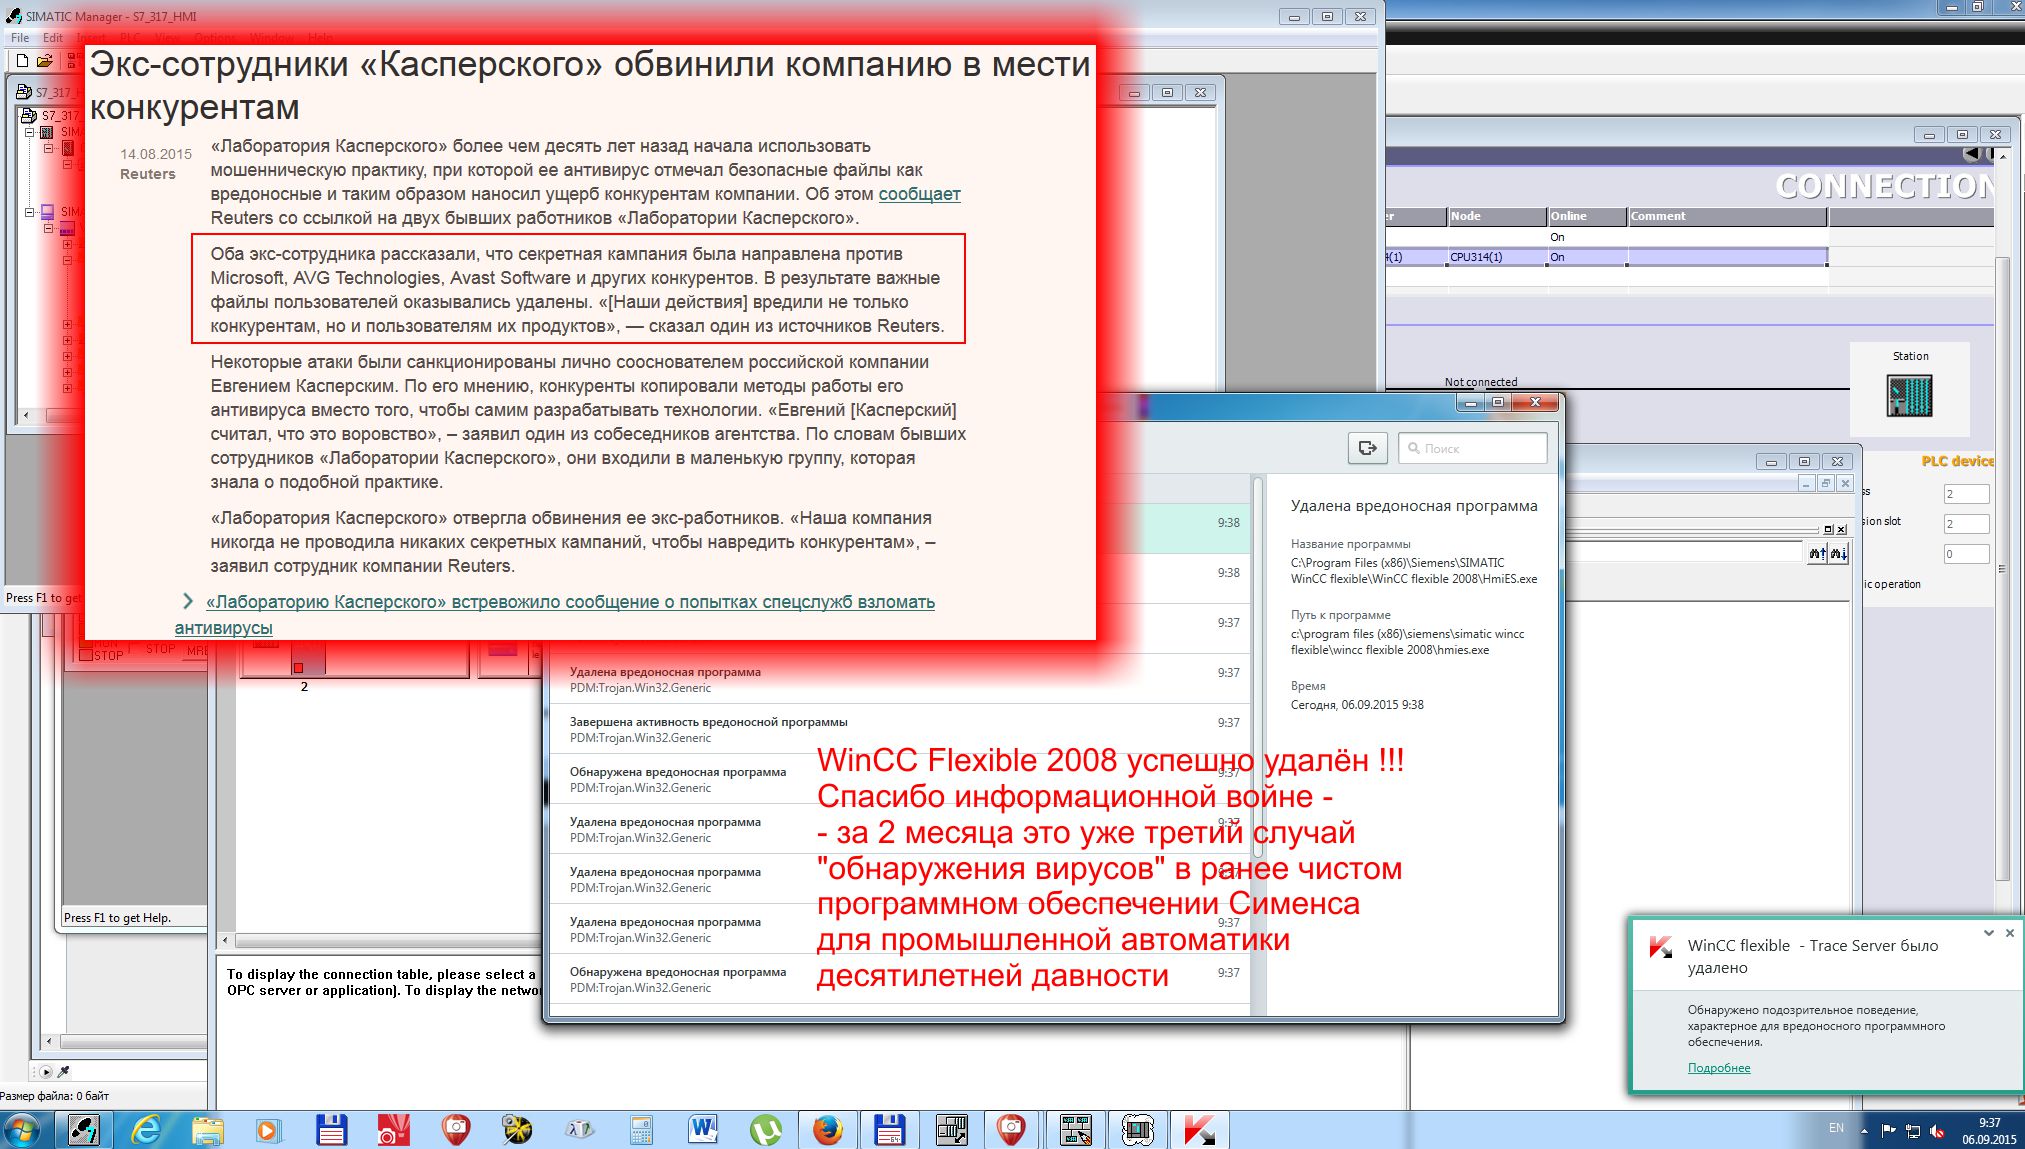Click the network icon in system tray
This screenshot has width=2025, height=1149.
(1913, 1131)
